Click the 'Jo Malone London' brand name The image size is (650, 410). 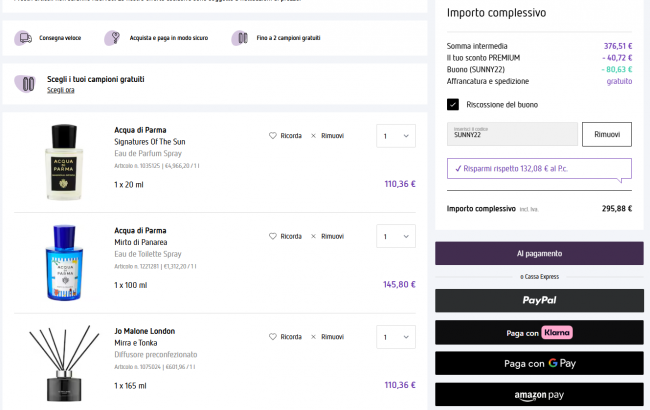click(145, 331)
